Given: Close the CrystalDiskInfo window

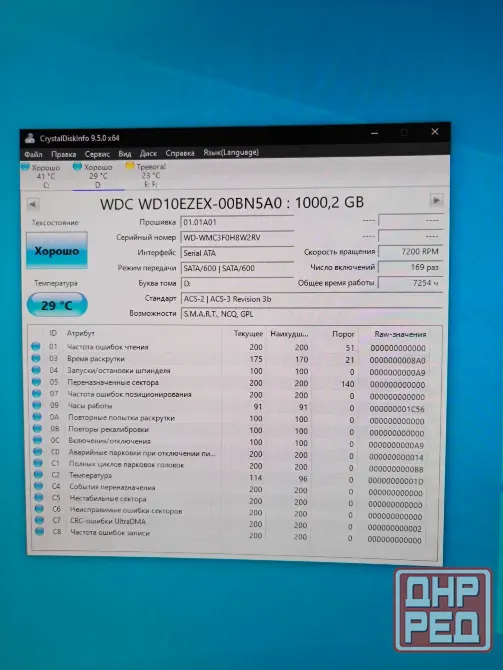Looking at the screenshot, I should pyautogui.click(x=435, y=132).
